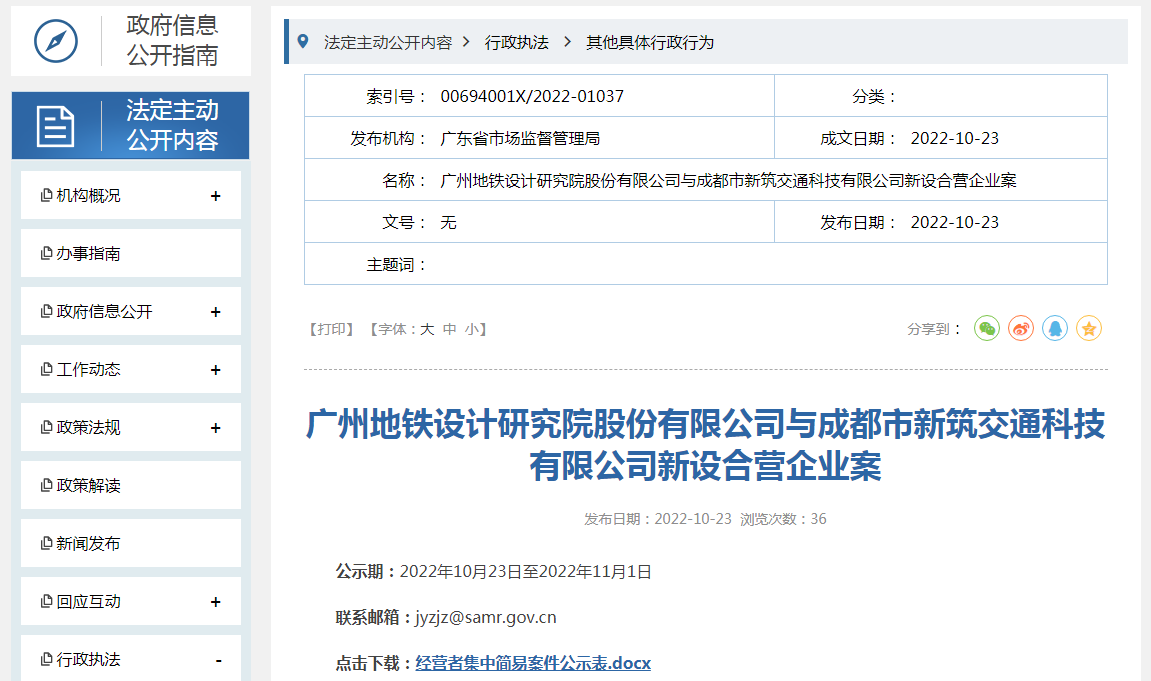Set font size to 小
The height and width of the screenshot is (681, 1151).
click(472, 329)
